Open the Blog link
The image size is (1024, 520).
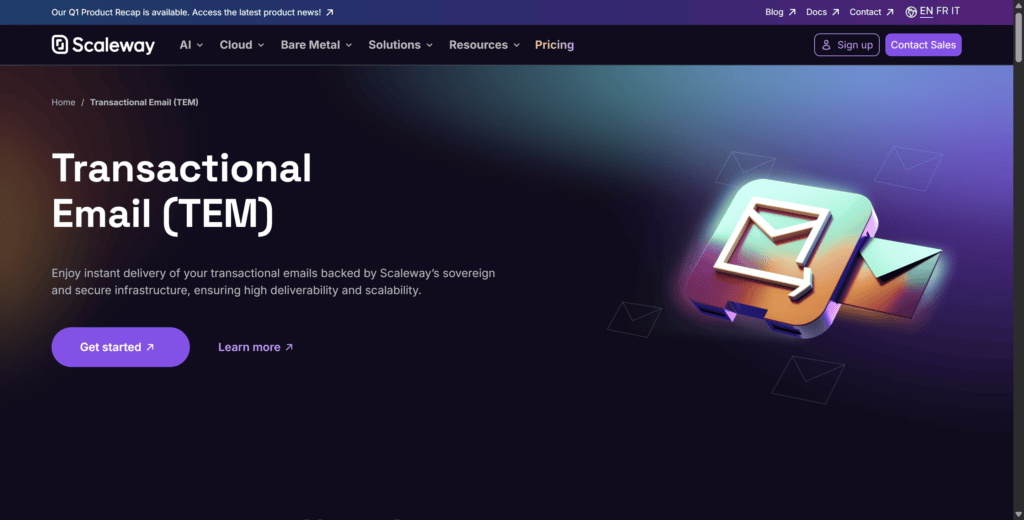[x=780, y=12]
